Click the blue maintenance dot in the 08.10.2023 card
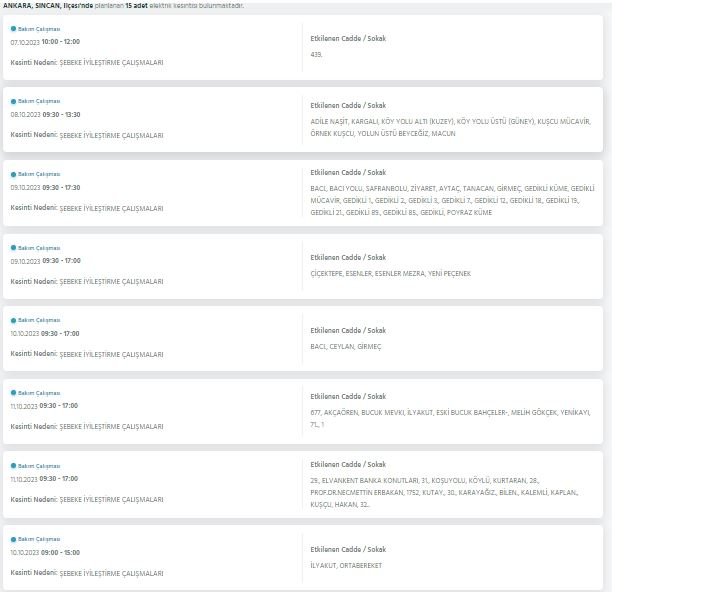The image size is (702, 592). 13,101
